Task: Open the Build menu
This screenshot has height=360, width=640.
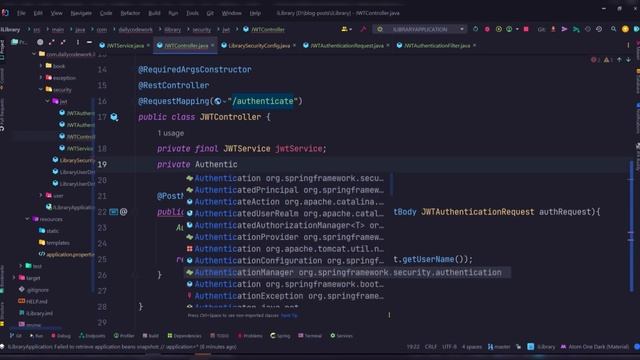Action: (154, 13)
